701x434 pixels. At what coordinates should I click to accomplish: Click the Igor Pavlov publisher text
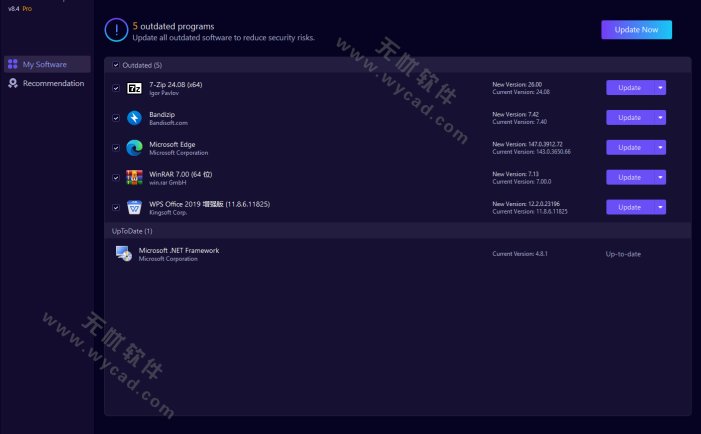(x=164, y=93)
